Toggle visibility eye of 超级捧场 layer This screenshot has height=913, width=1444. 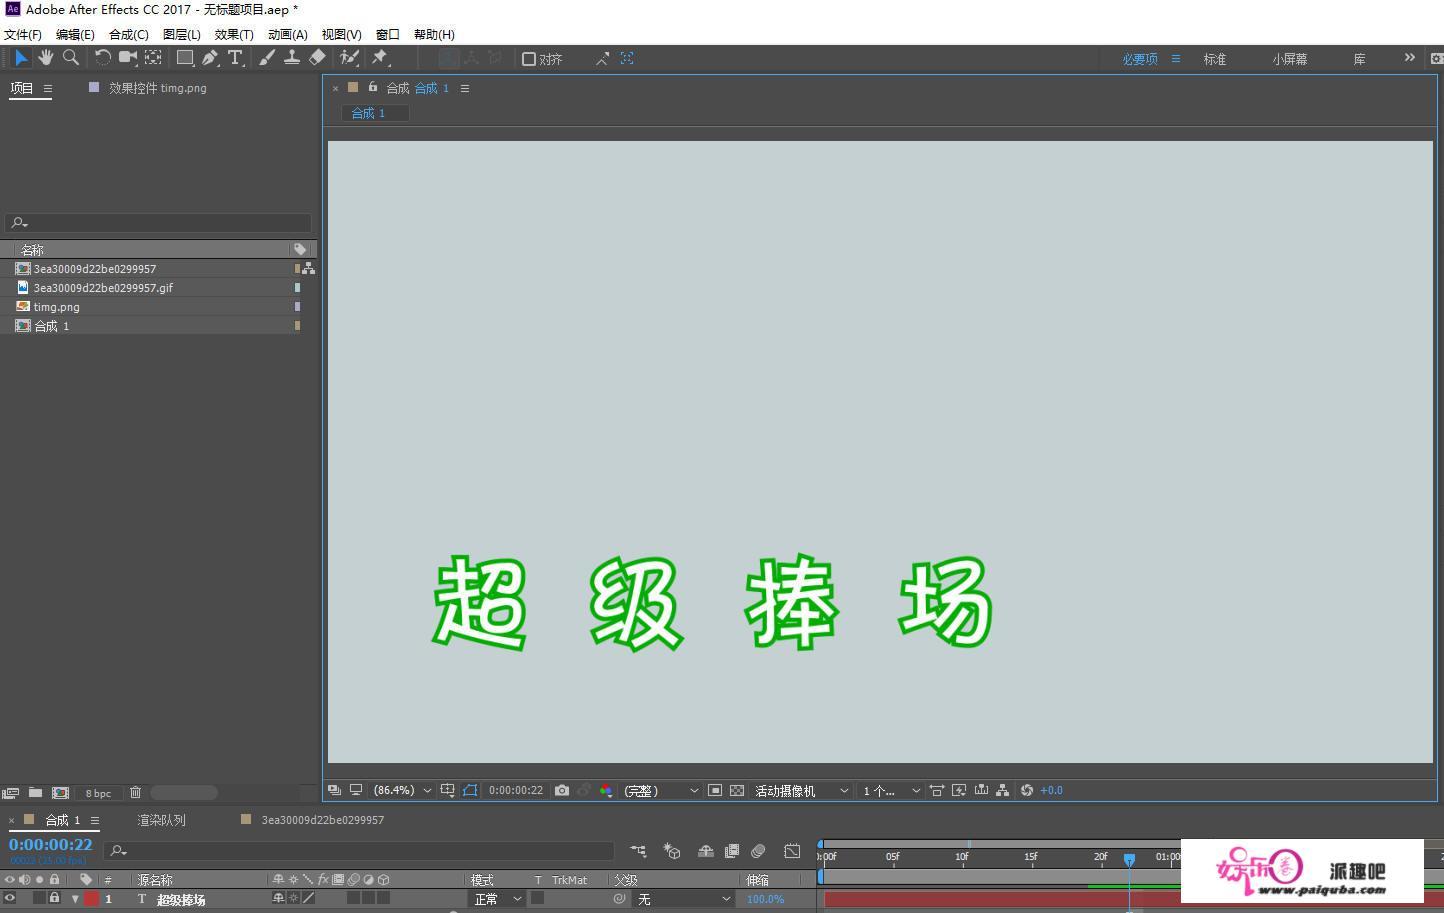(x=10, y=898)
